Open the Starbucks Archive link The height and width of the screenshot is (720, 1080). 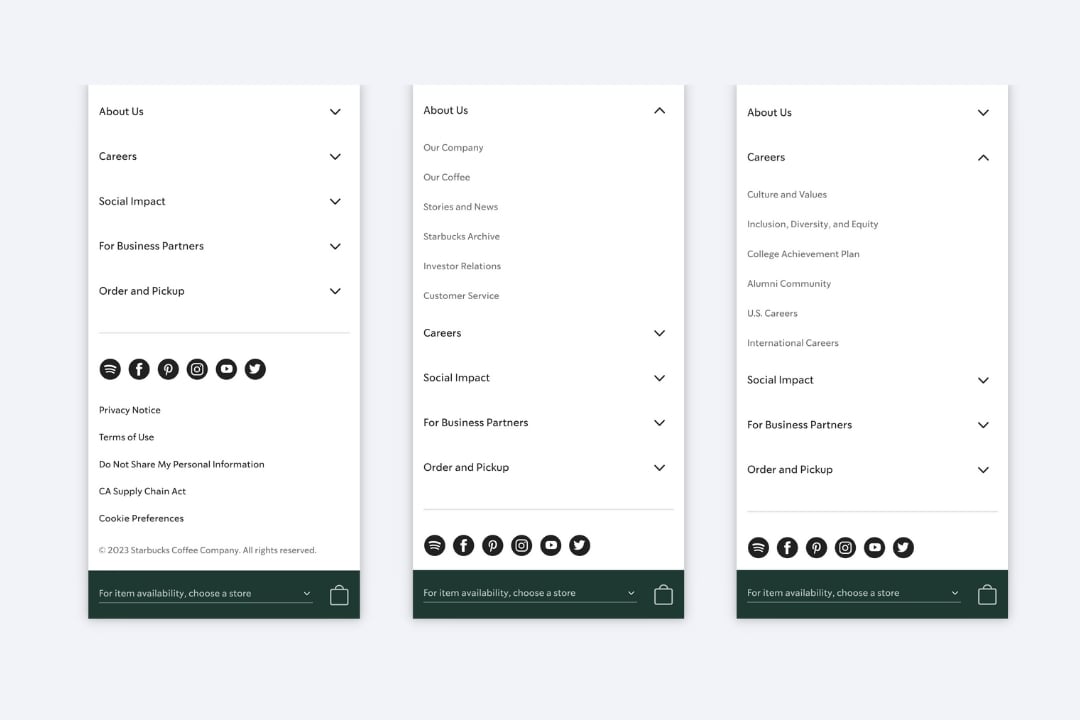(461, 236)
